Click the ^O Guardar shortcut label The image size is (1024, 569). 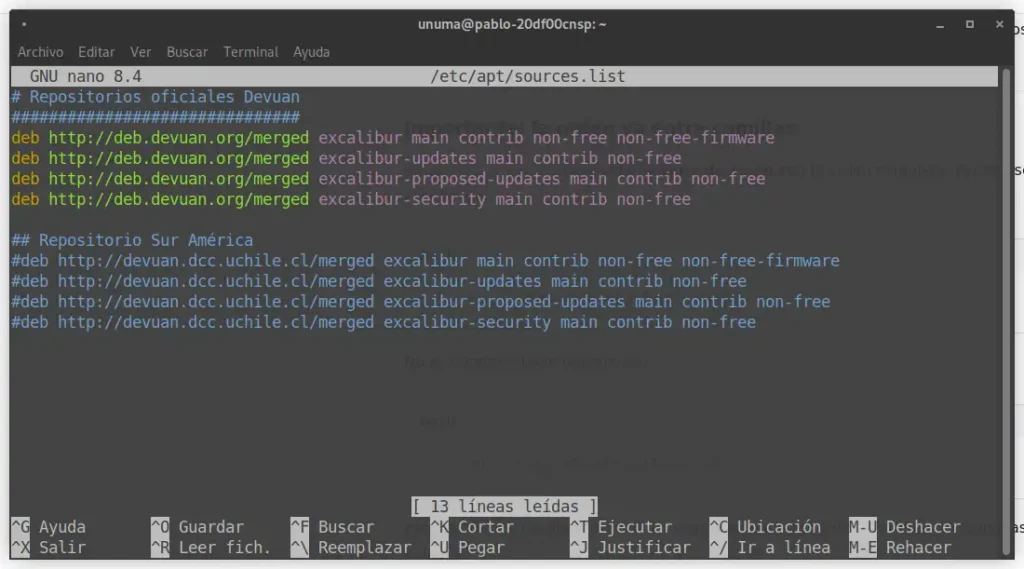point(197,527)
